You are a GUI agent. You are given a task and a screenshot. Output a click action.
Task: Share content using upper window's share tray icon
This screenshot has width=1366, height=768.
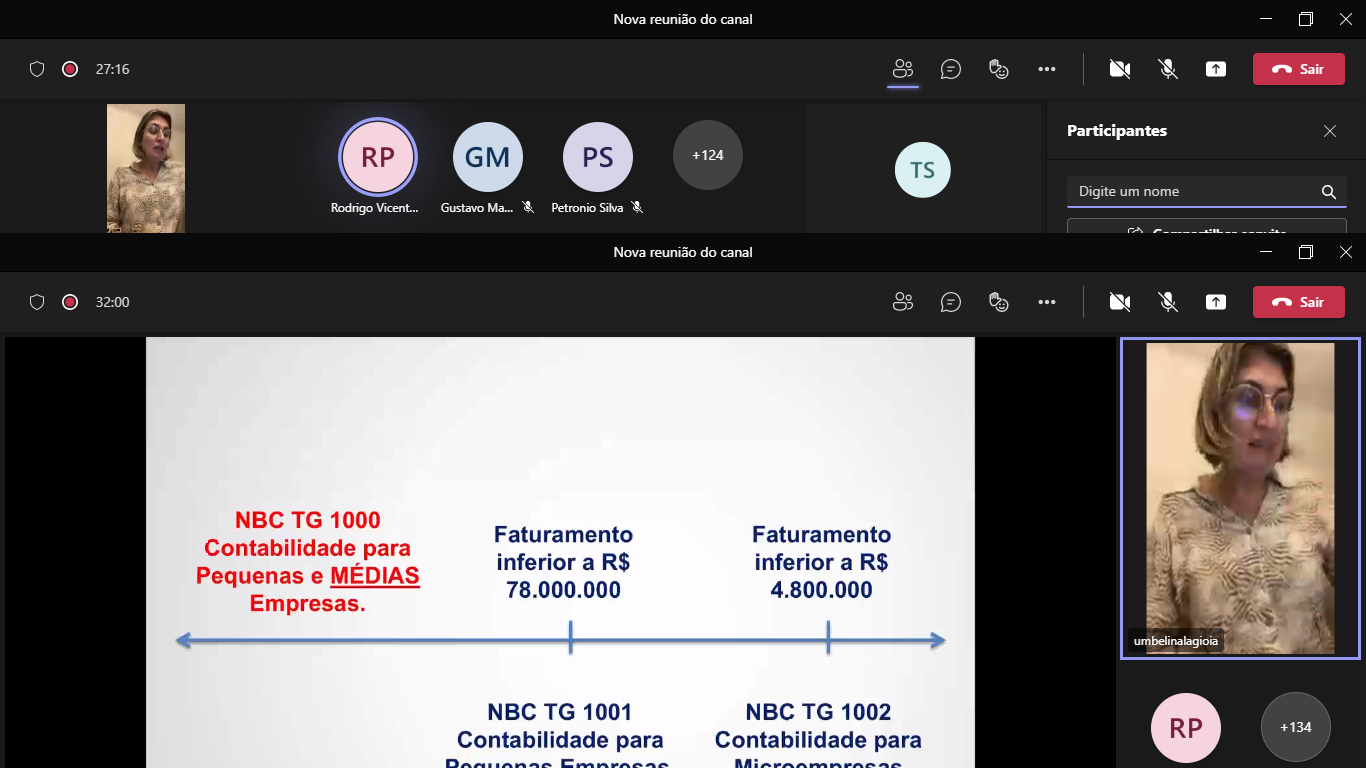coord(1216,69)
